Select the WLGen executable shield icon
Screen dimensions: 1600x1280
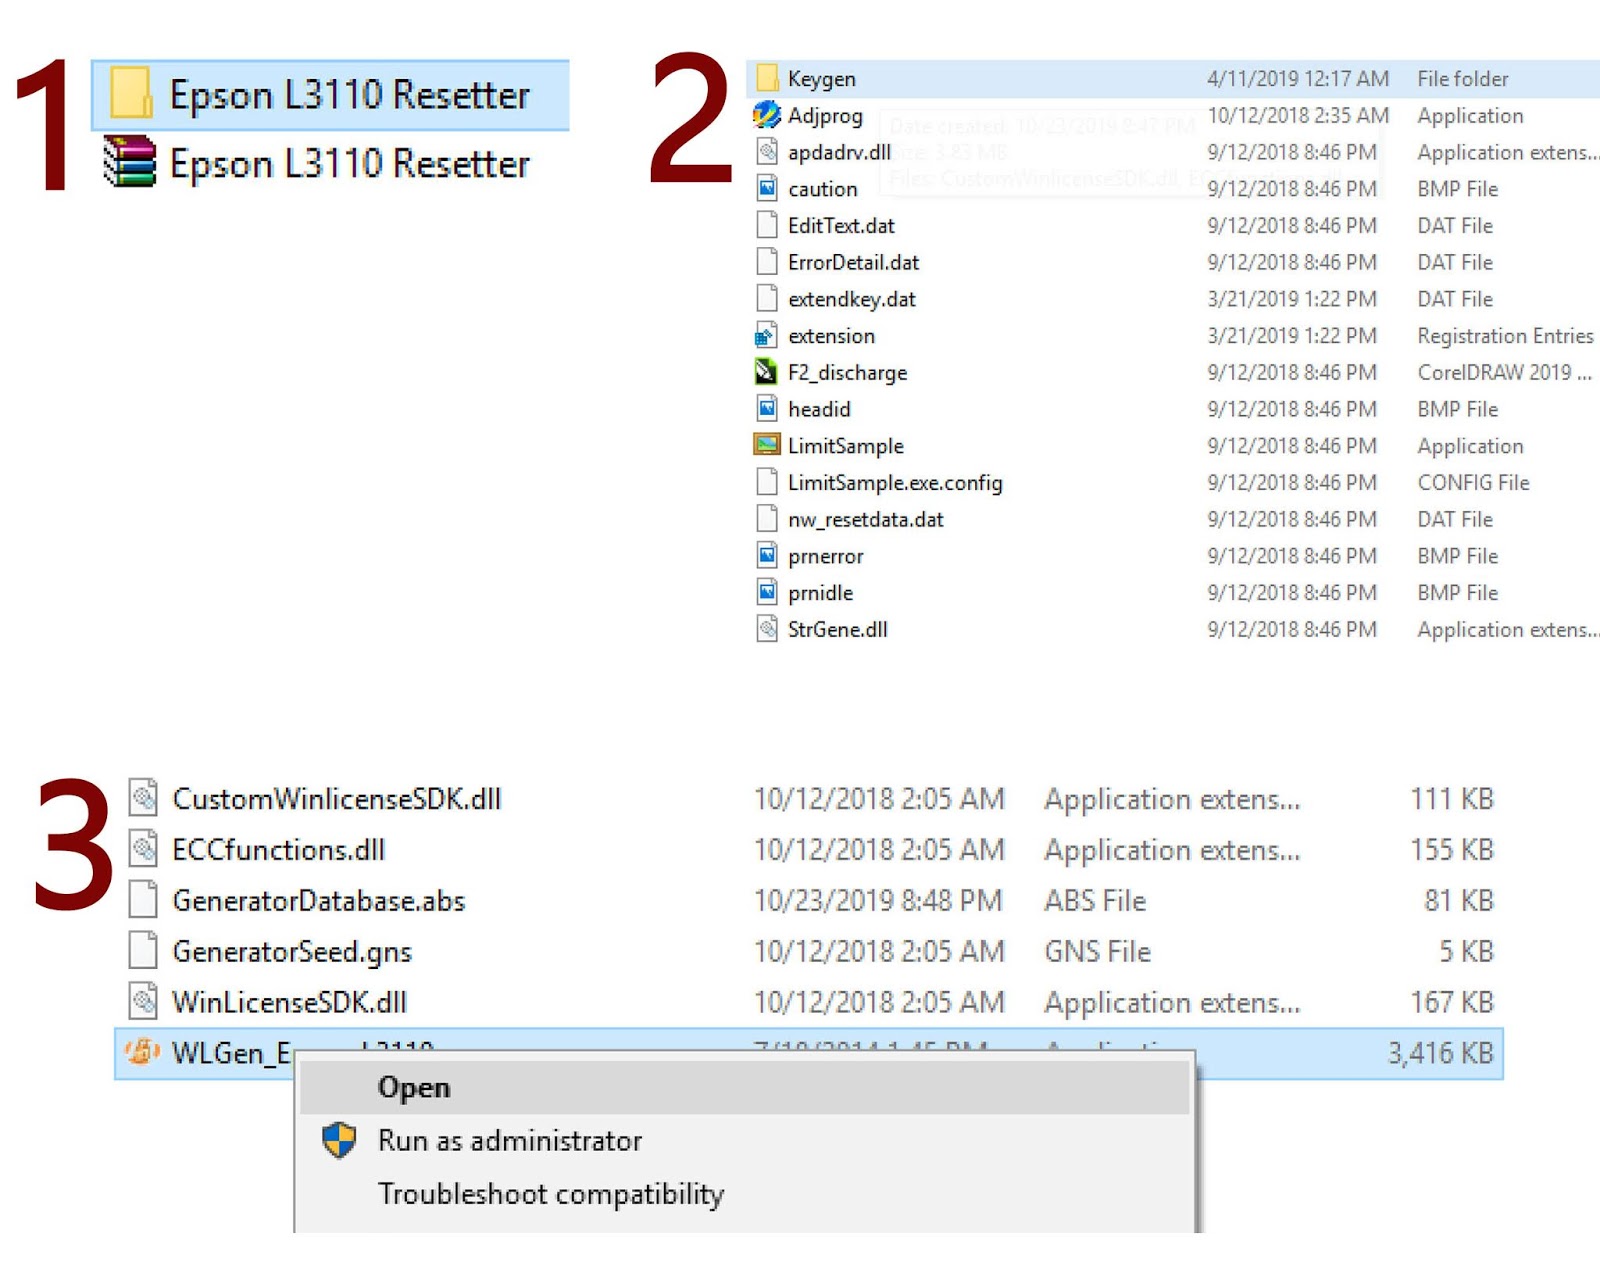[143, 1051]
